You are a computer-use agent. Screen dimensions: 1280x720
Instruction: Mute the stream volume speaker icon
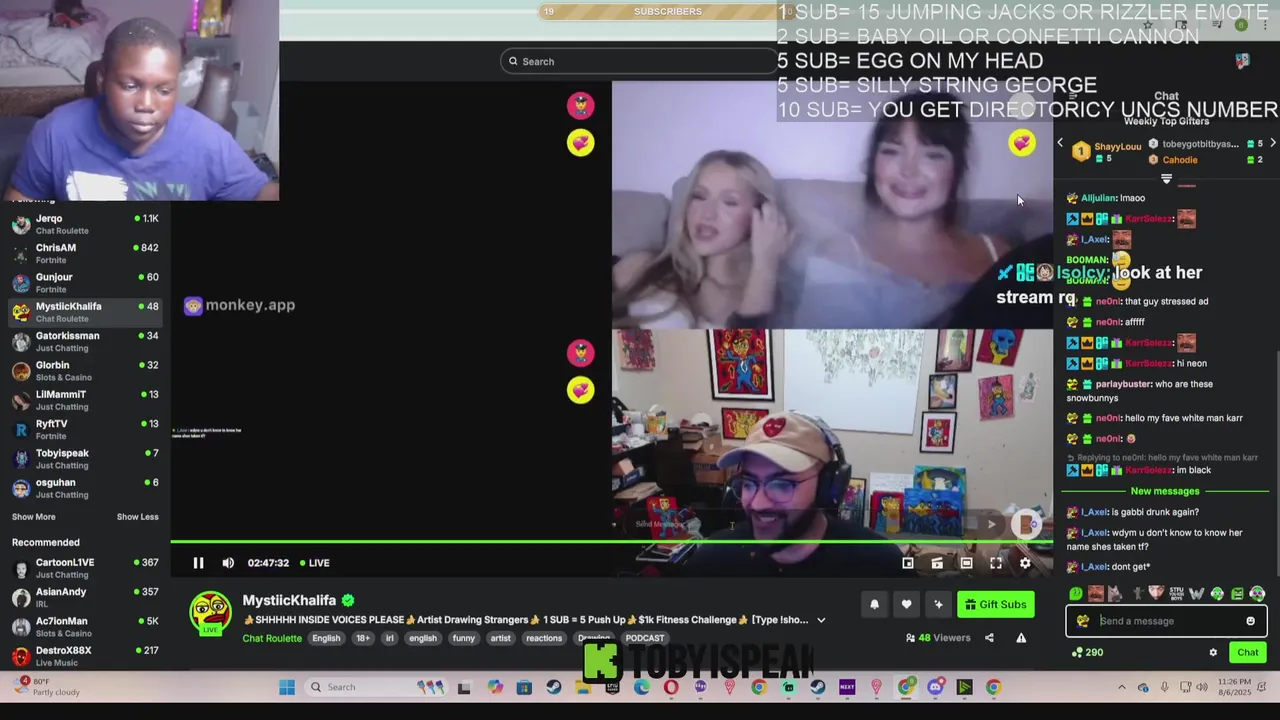(228, 563)
